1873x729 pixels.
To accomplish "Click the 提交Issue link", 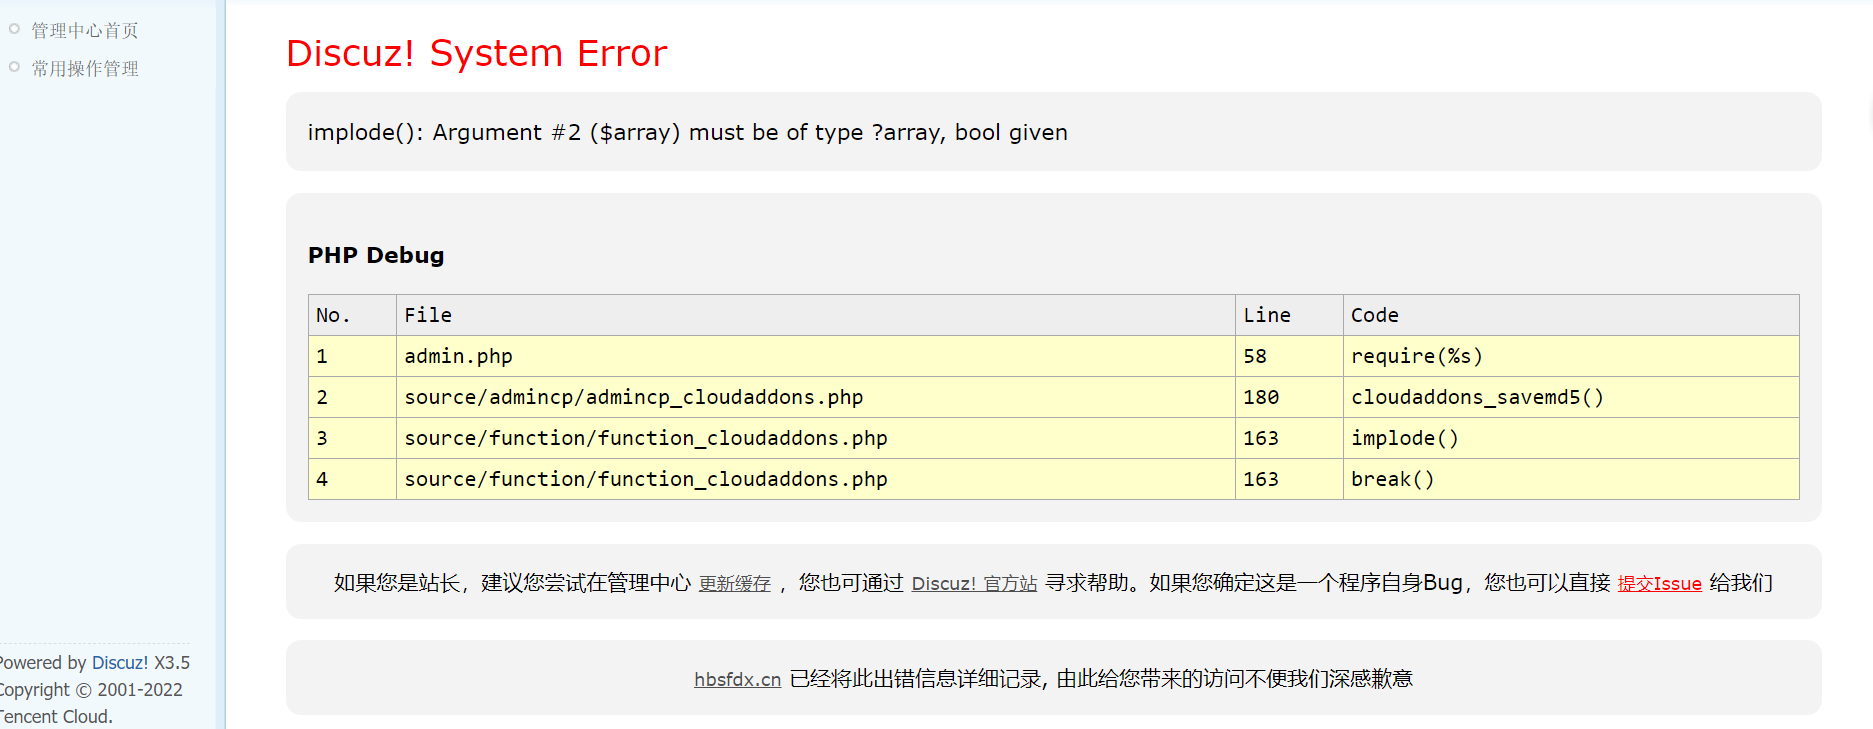I will pos(1659,584).
